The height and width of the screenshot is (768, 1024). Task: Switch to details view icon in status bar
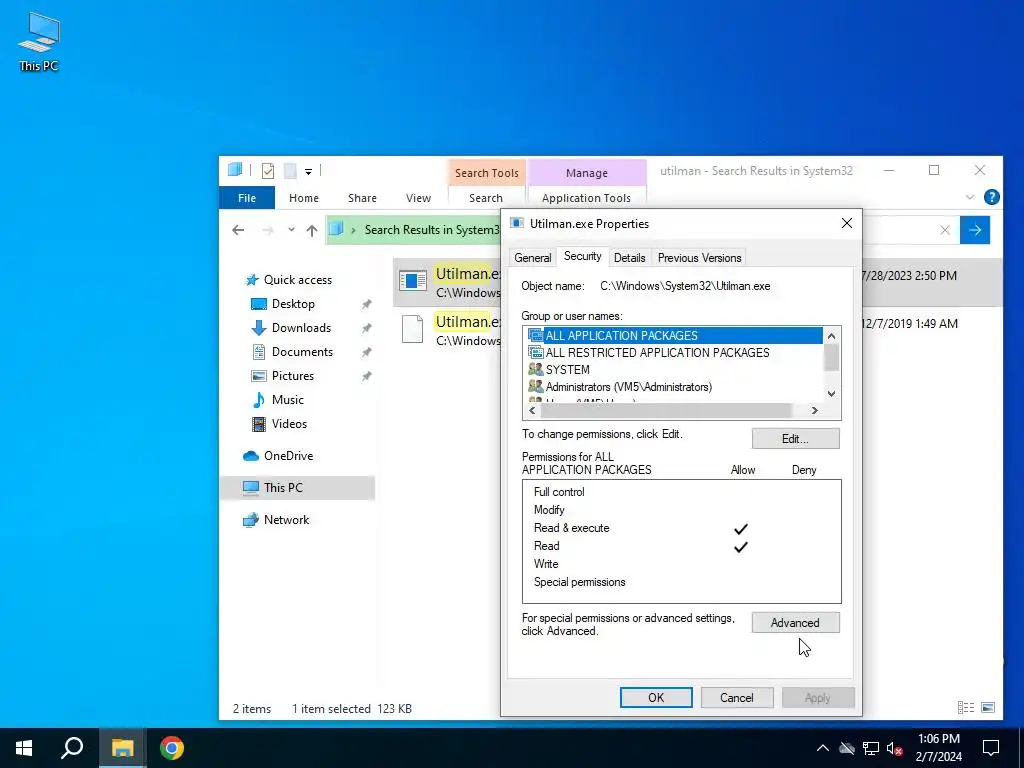tap(966, 707)
